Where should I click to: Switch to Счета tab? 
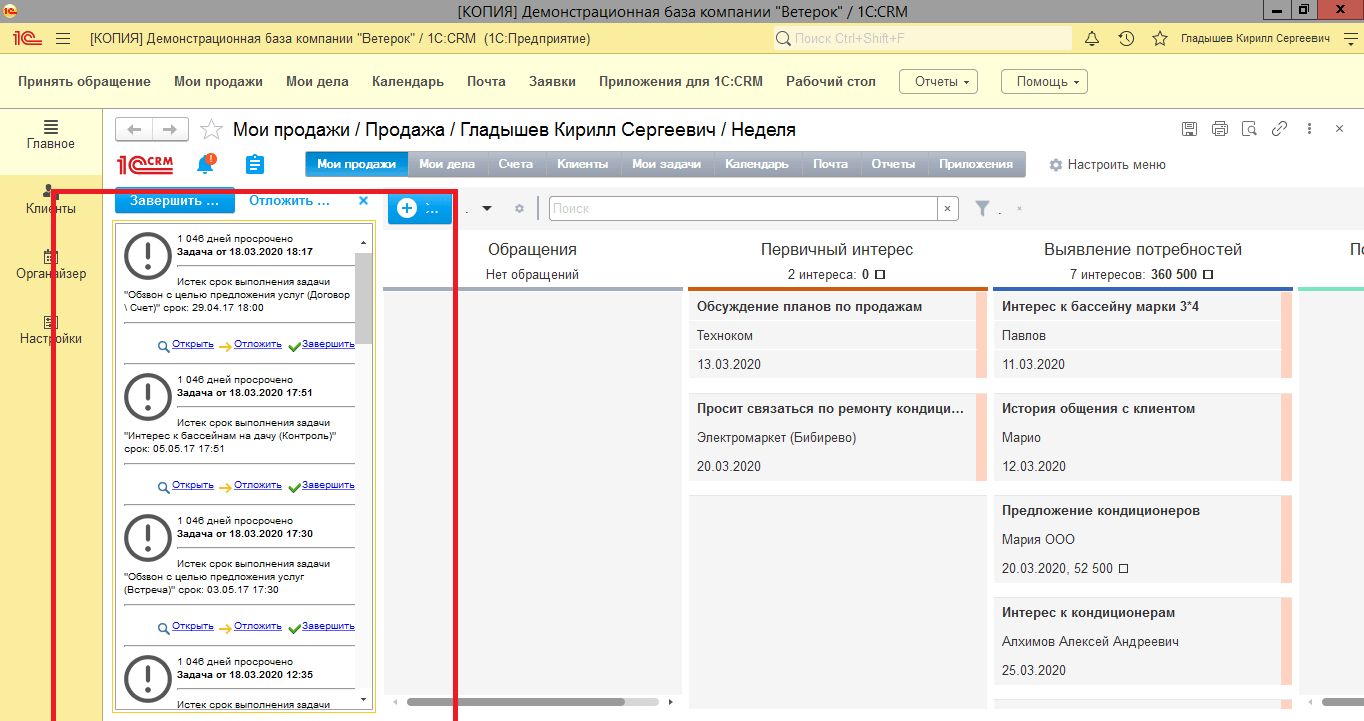coord(516,164)
